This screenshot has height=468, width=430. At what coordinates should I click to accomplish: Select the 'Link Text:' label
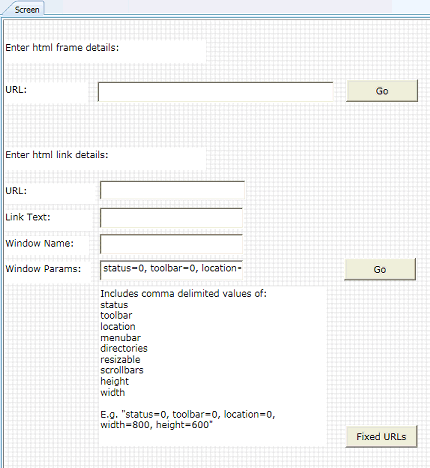tap(28, 217)
